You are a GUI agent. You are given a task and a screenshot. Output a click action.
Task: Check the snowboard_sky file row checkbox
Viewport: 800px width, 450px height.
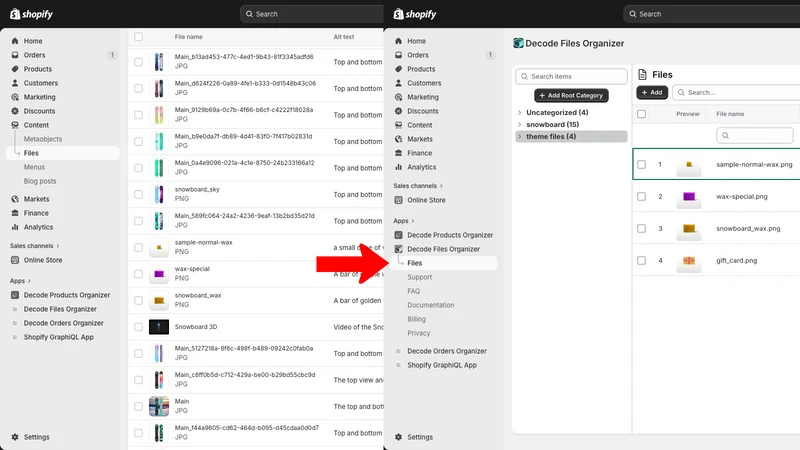[x=138, y=194]
